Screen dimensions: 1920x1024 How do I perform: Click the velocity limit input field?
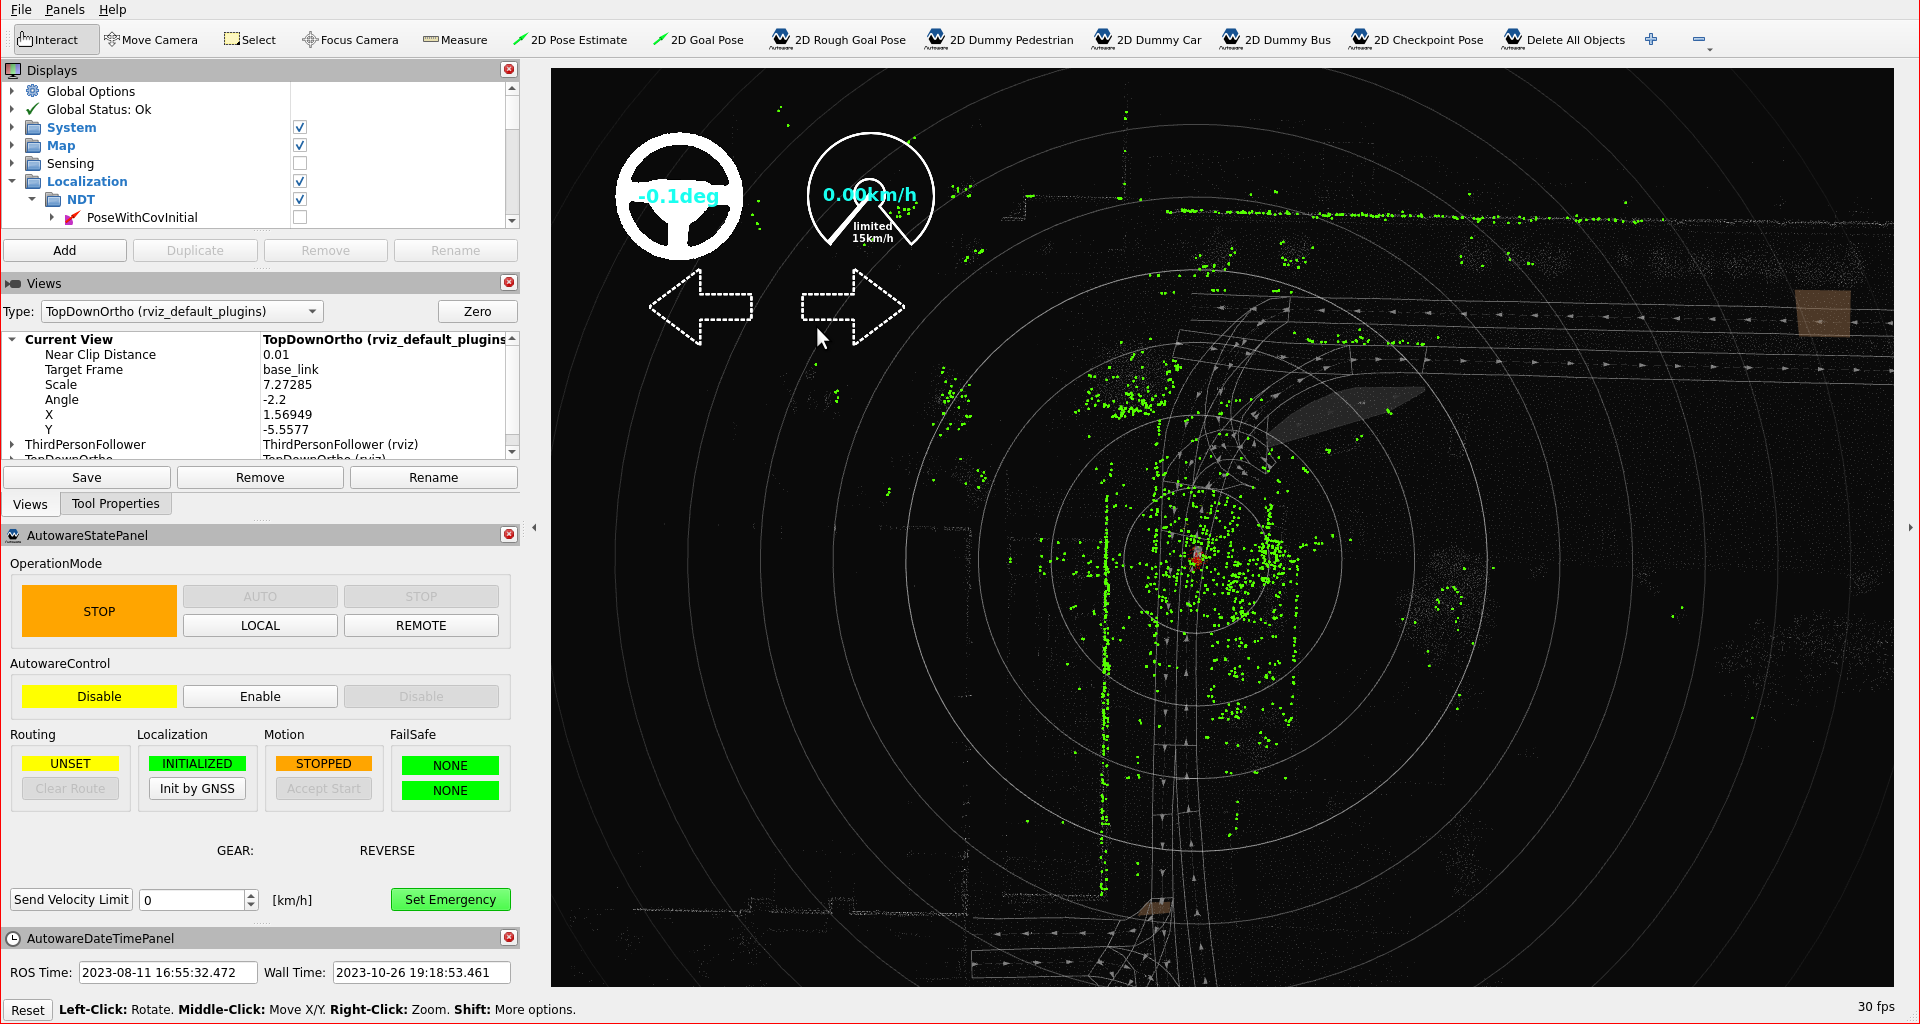[x=192, y=900]
